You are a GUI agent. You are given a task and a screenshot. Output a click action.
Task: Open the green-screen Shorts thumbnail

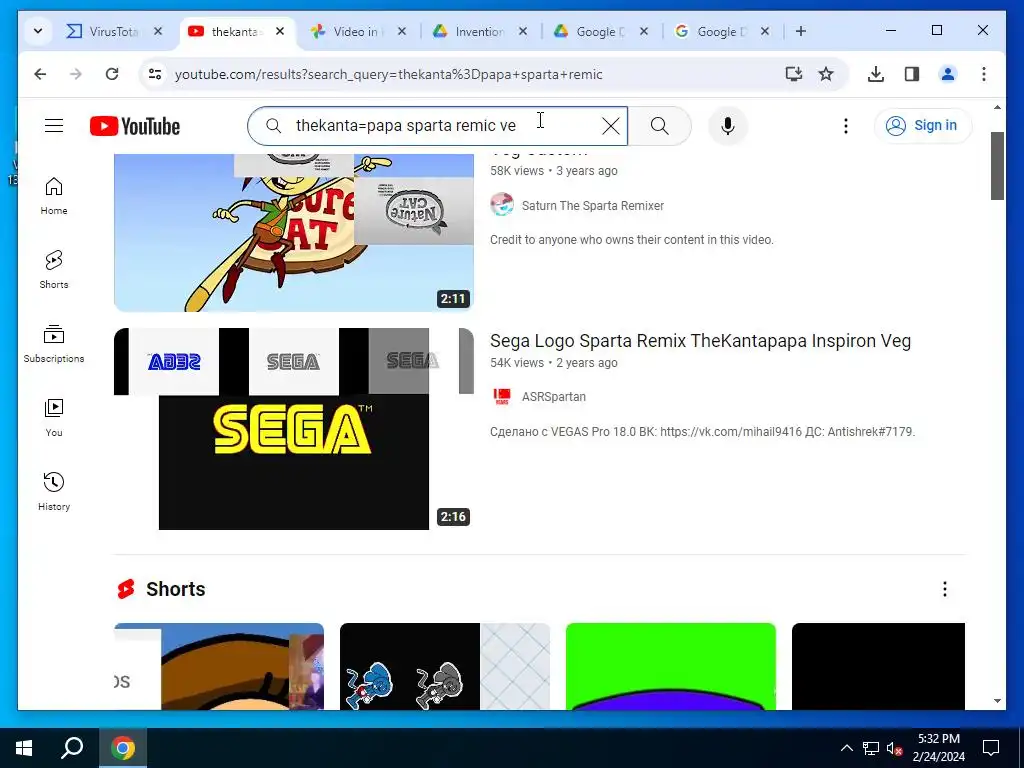(x=671, y=666)
